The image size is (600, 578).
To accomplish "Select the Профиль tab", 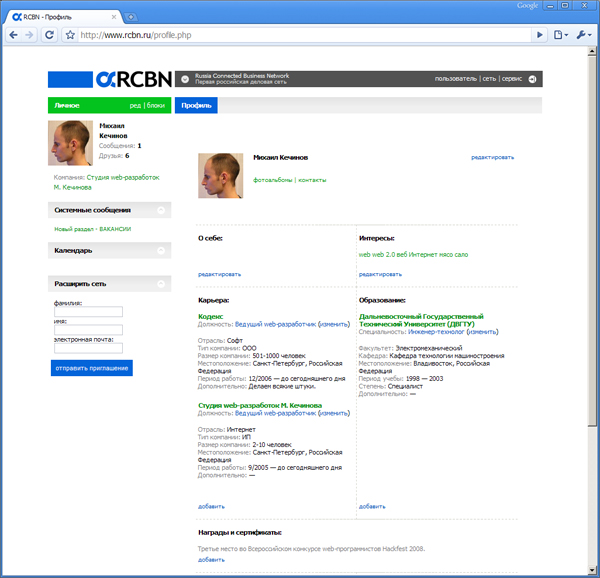I will [196, 106].
